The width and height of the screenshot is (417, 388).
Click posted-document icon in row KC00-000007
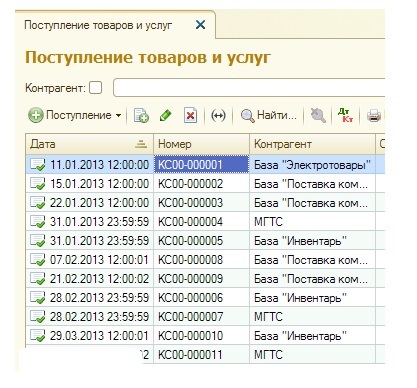tap(37, 317)
